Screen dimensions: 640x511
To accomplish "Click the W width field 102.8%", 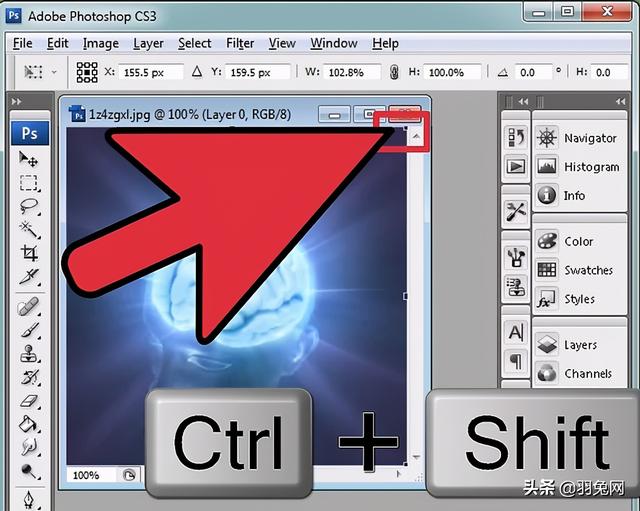I will (352, 73).
